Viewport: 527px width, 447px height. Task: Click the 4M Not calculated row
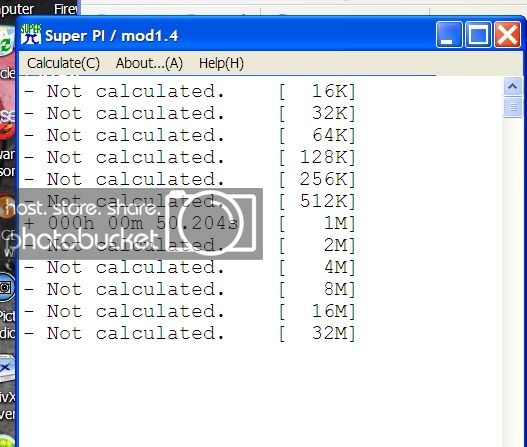[190, 268]
